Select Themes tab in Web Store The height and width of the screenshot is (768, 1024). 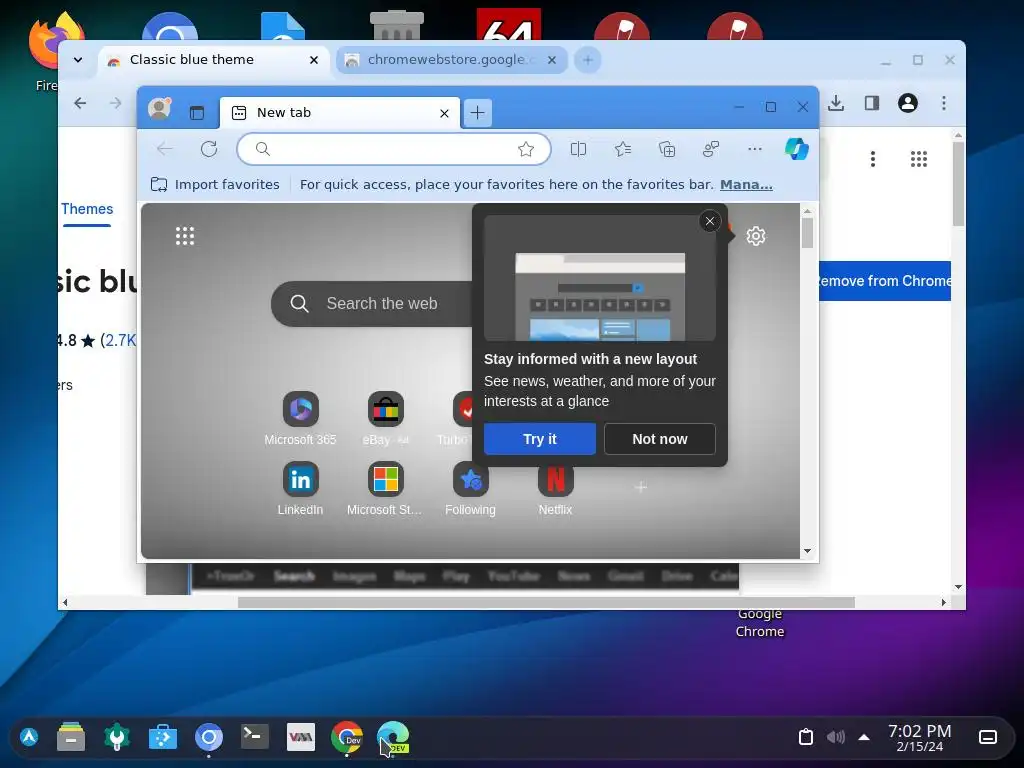point(87,209)
